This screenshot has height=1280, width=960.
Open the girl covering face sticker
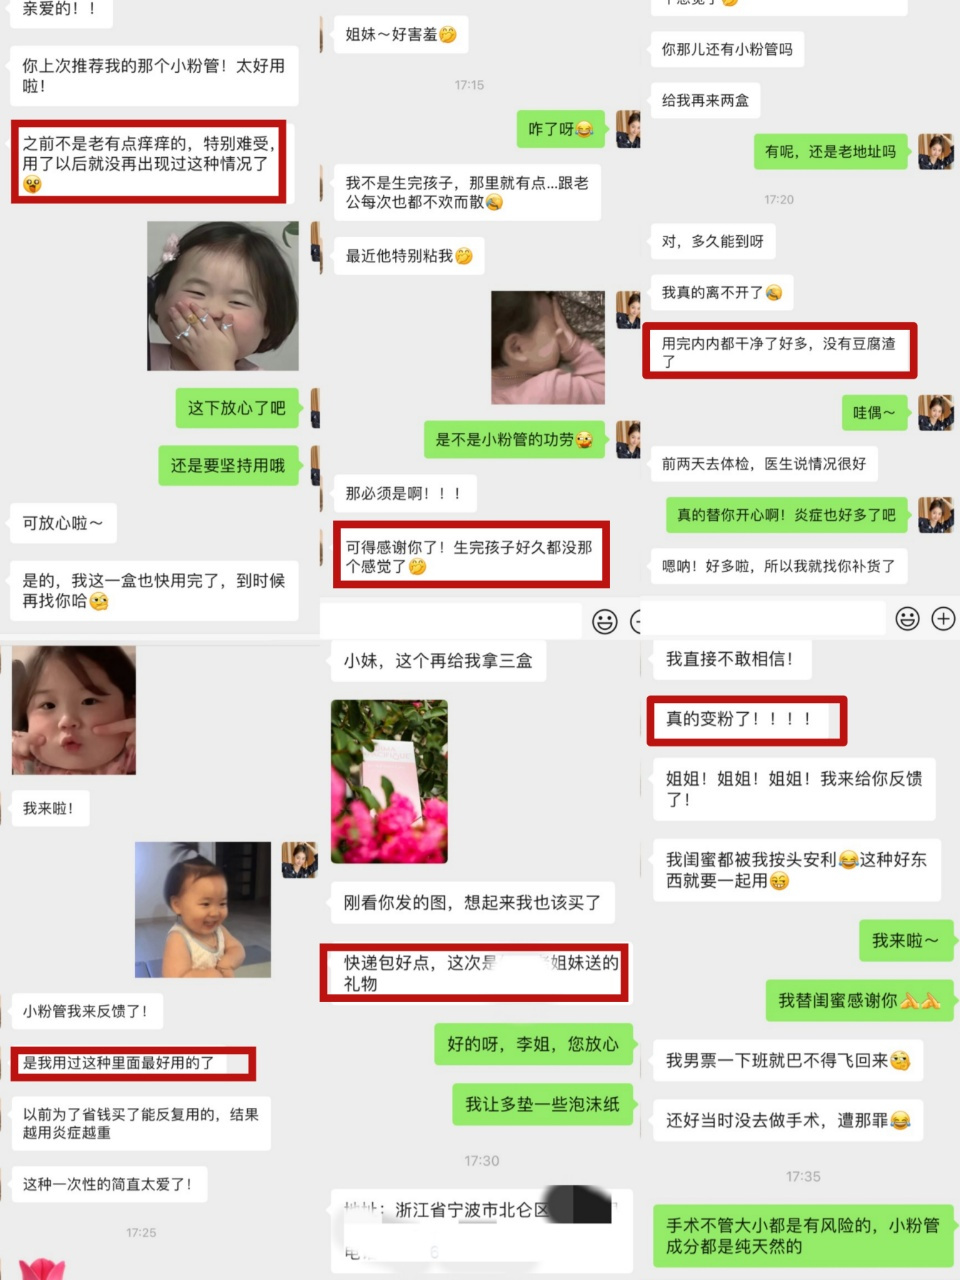548,347
